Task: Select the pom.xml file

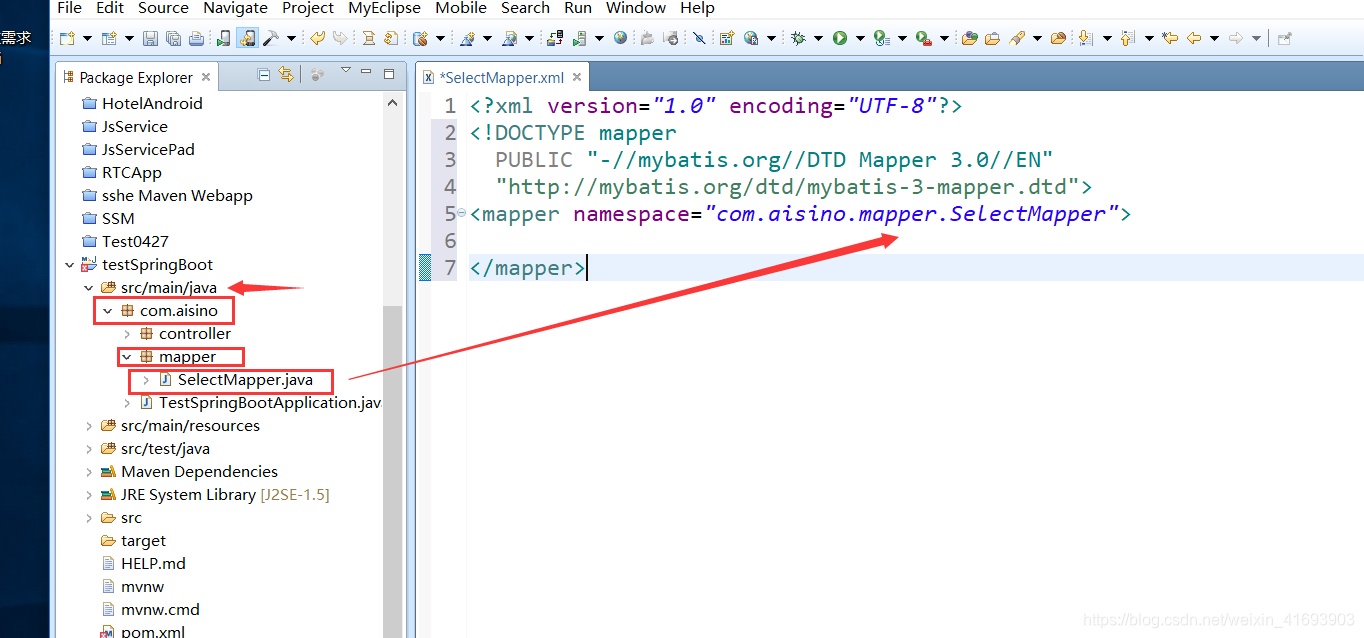Action: point(152,631)
